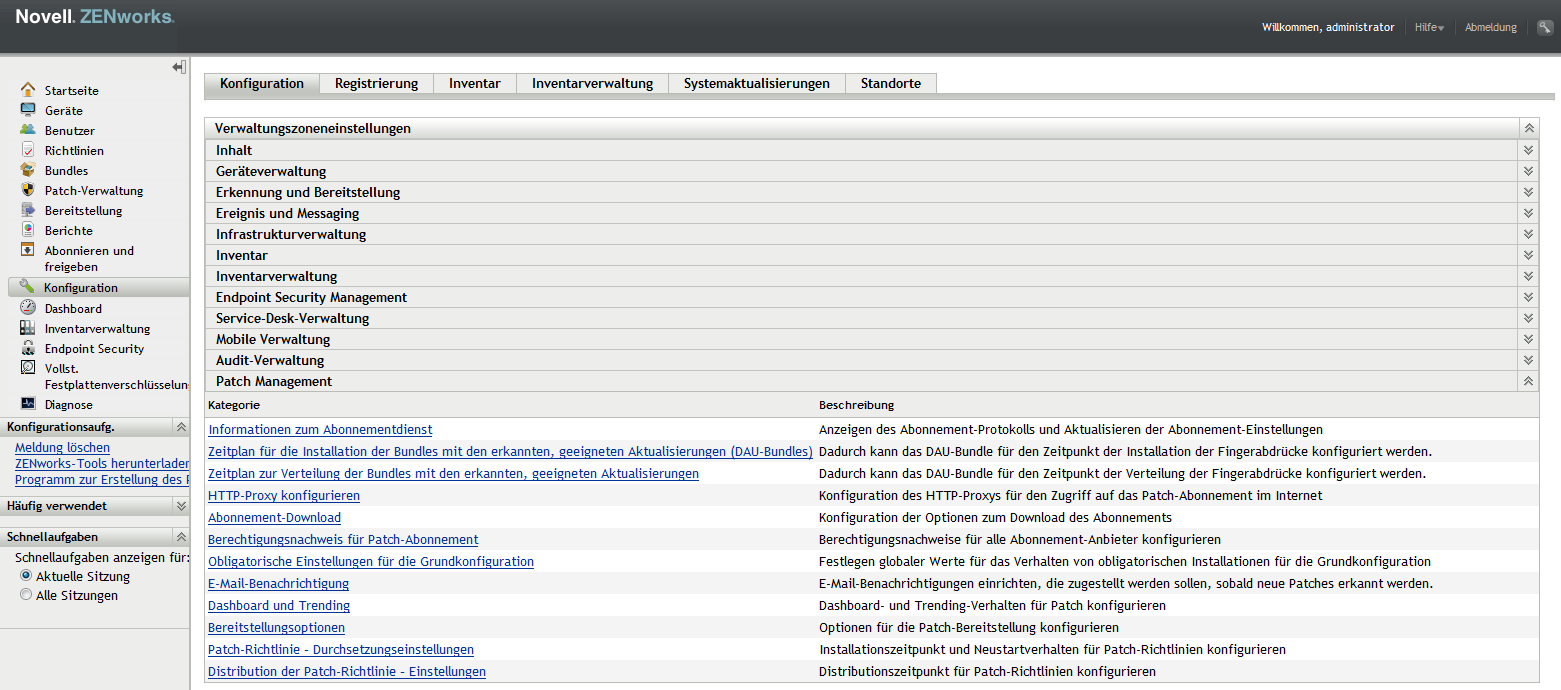The image size is (1561, 690).
Task: Click the Richtlinien policy icon
Action: point(28,150)
